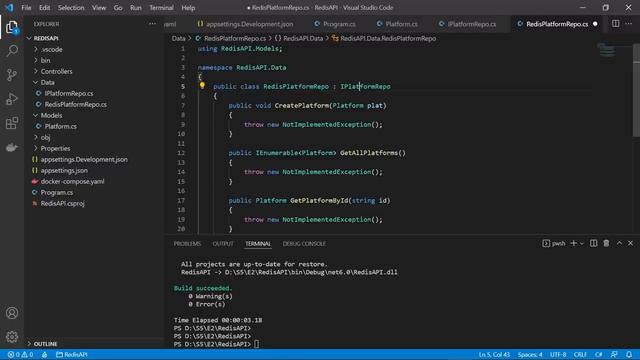This screenshot has width=640, height=360.
Task: Add a new terminal with plus icon
Action: tap(573, 243)
